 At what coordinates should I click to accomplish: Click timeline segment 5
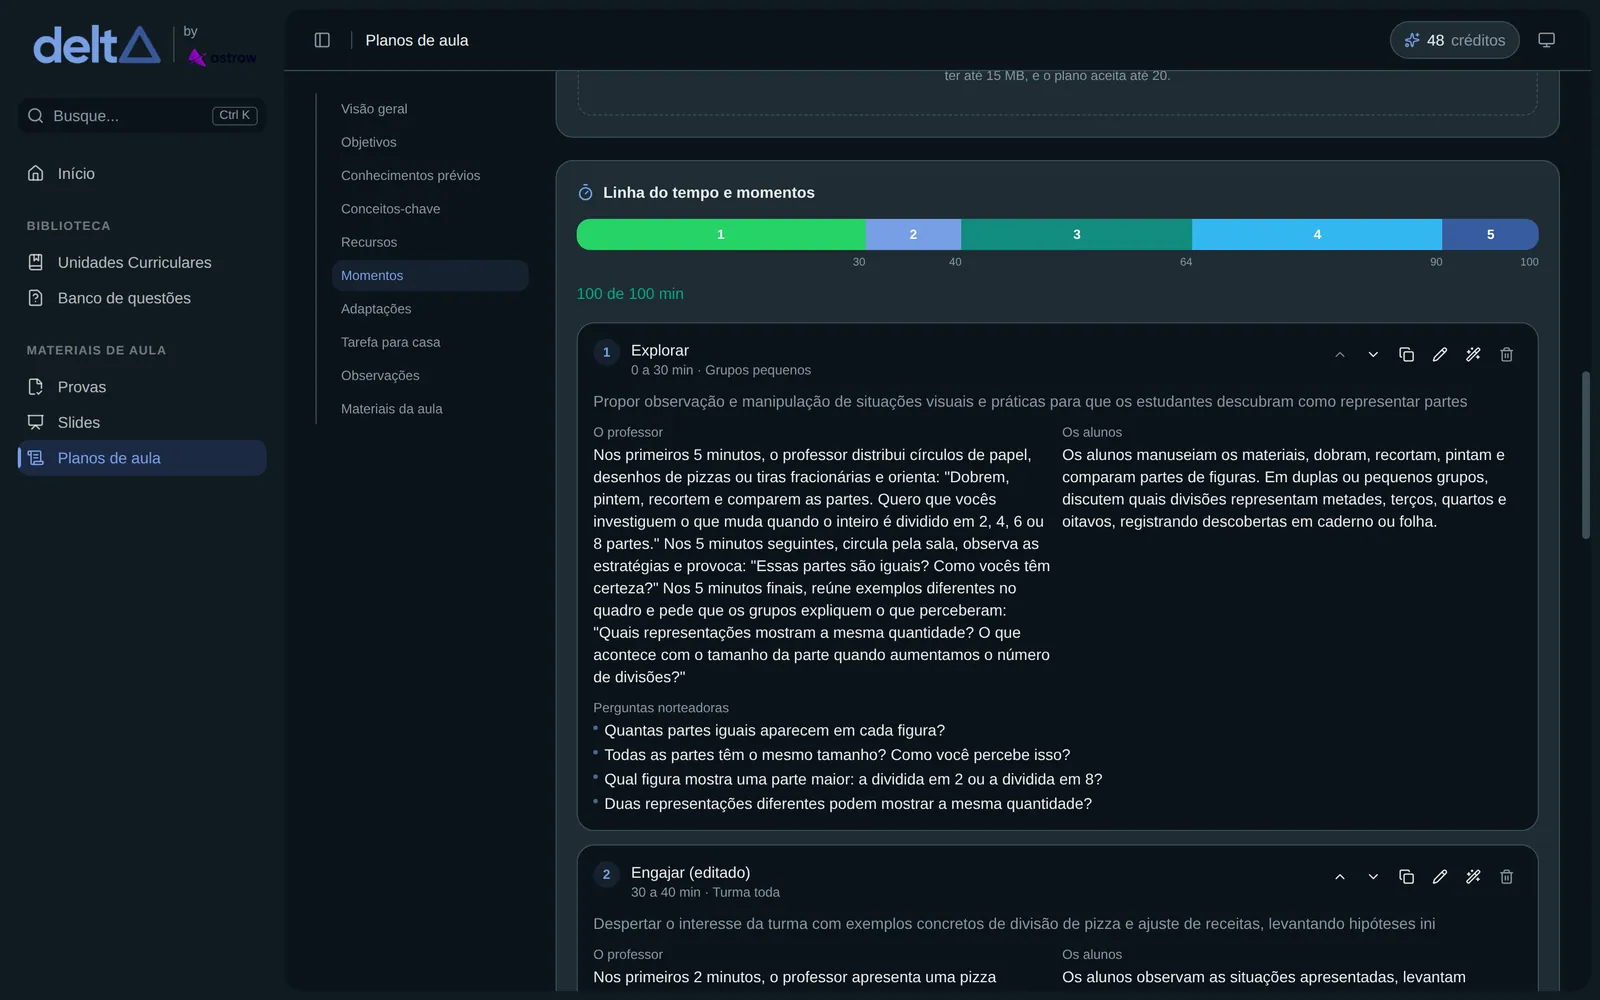click(x=1490, y=234)
